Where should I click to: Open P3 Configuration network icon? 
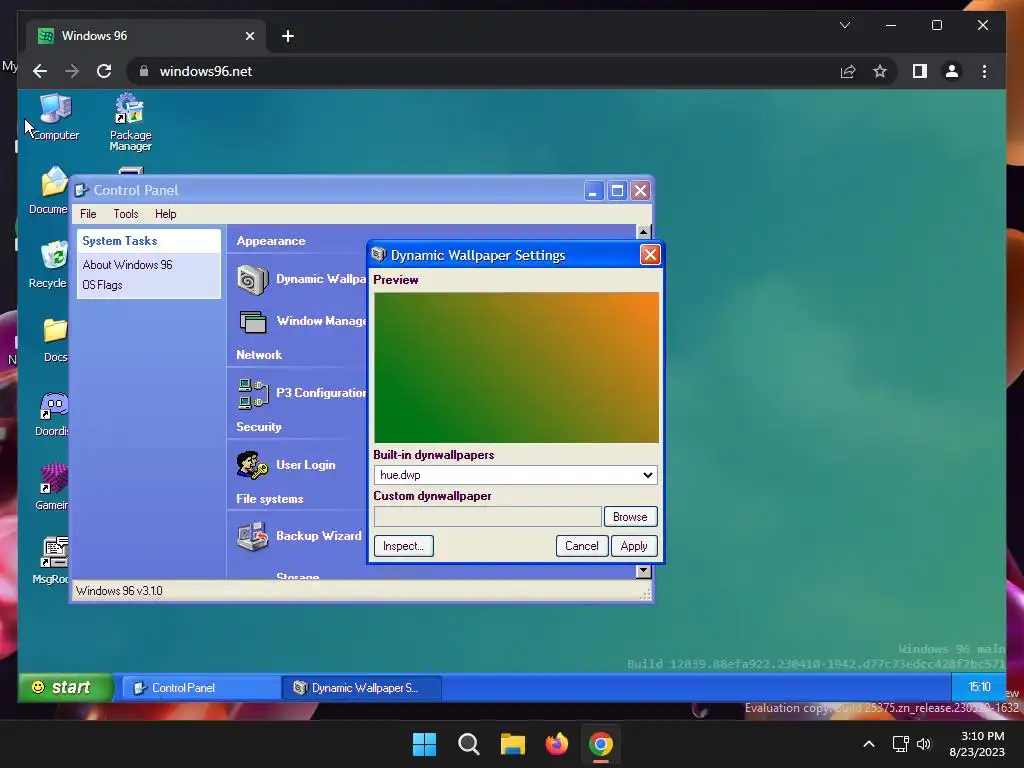(x=253, y=394)
